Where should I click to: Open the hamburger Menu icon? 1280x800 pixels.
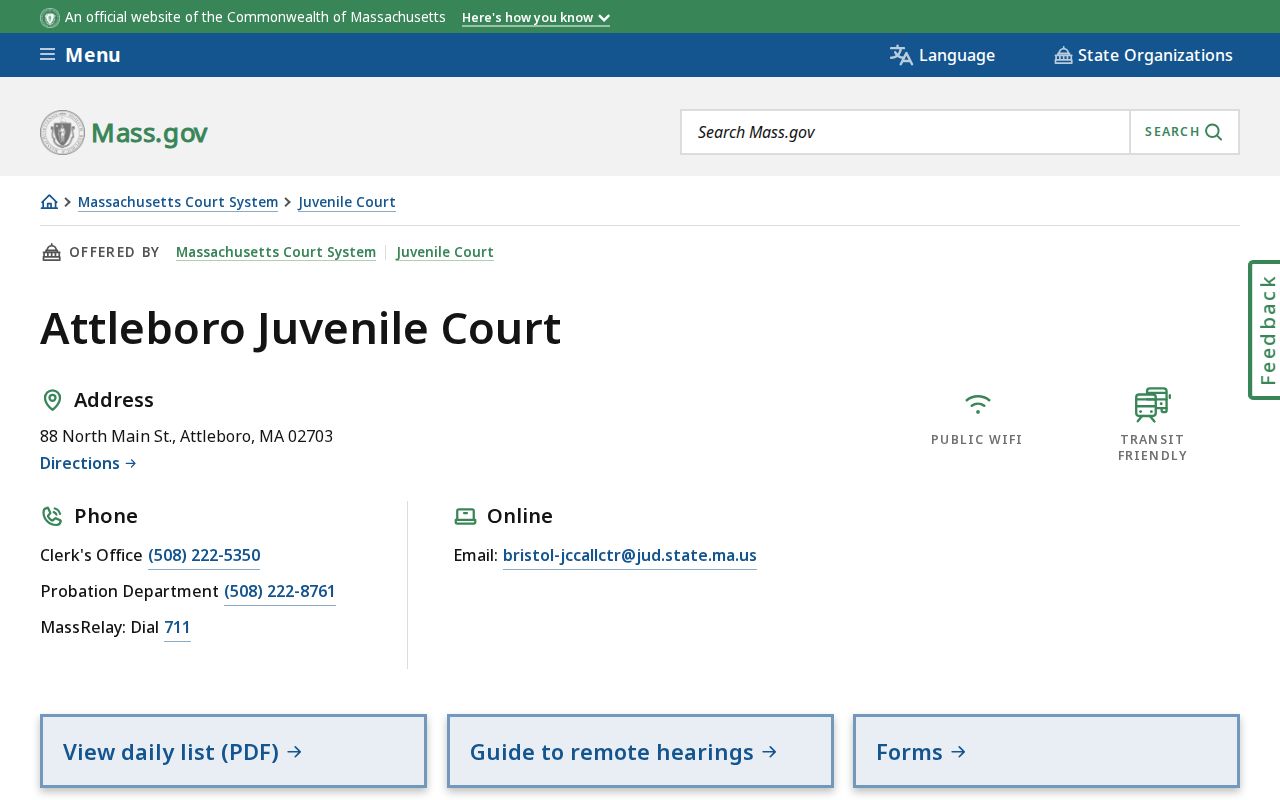pyautogui.click(x=47, y=54)
